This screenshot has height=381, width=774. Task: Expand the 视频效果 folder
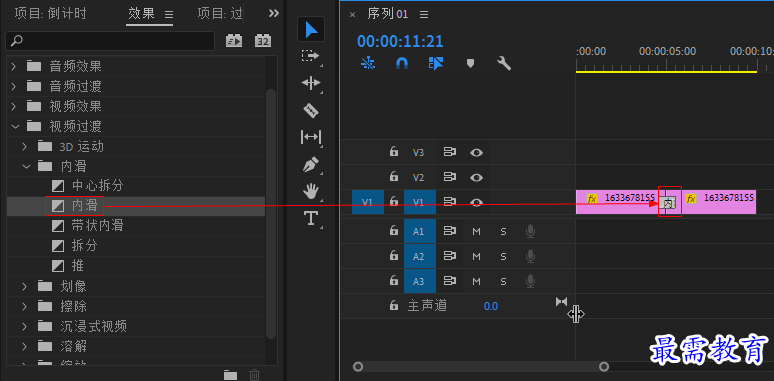coord(14,106)
